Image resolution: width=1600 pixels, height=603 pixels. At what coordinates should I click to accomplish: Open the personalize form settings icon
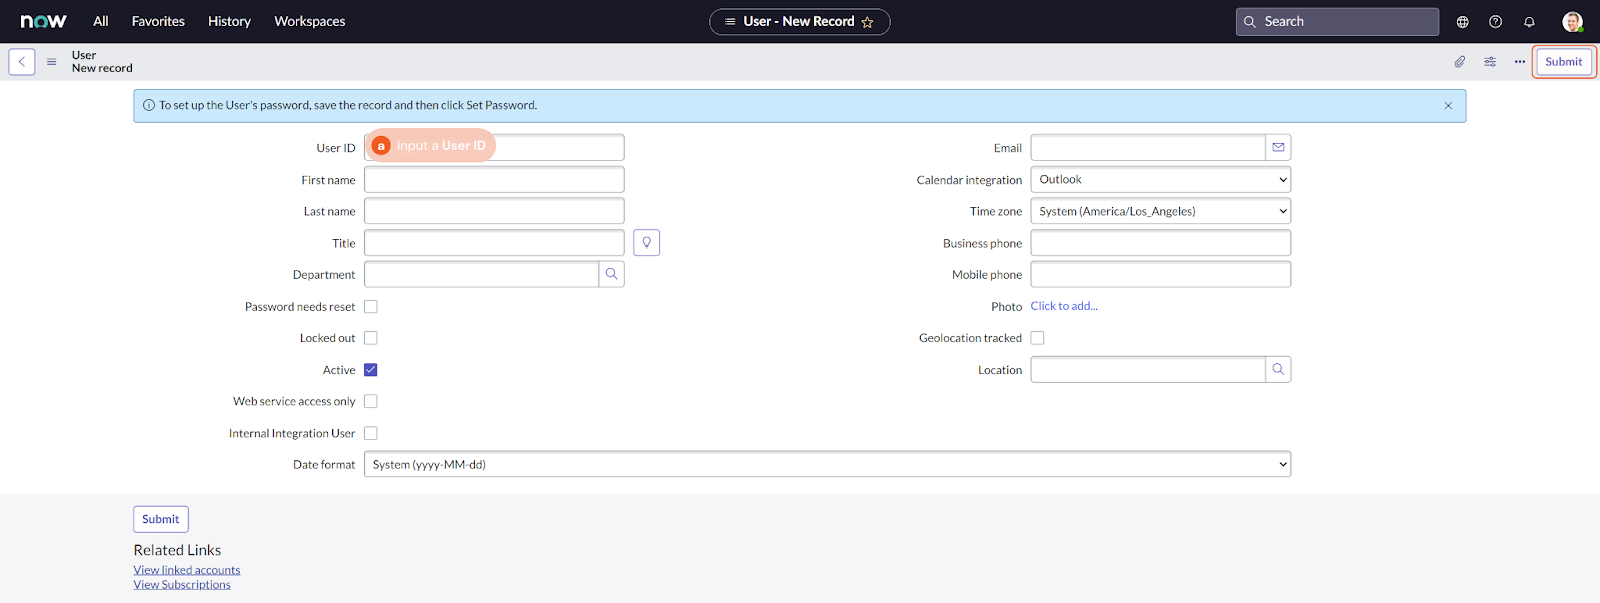1490,62
